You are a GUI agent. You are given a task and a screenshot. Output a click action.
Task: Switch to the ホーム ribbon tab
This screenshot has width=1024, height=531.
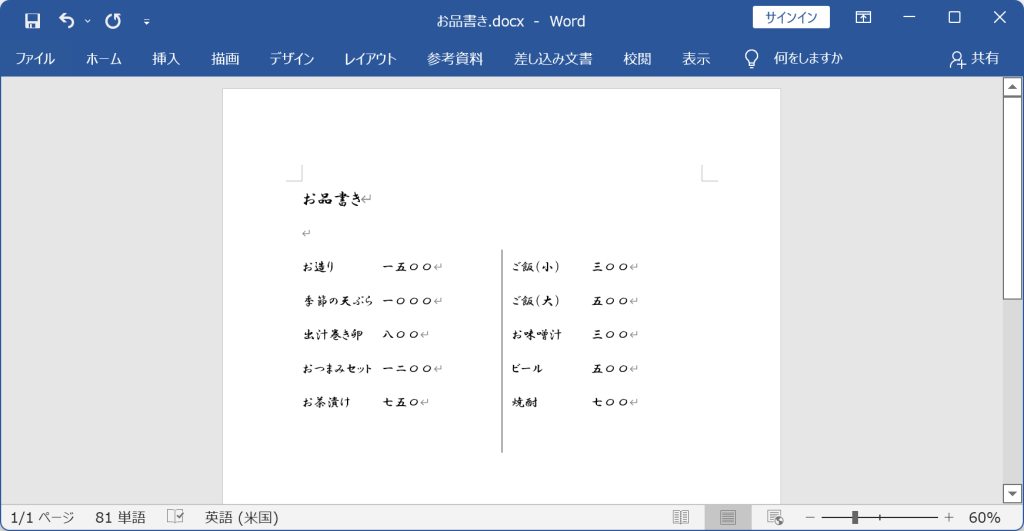pyautogui.click(x=103, y=59)
